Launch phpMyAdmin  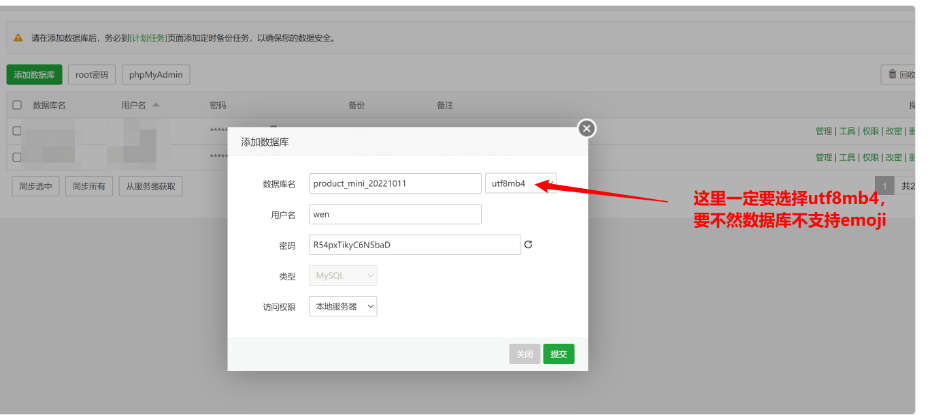coord(156,75)
